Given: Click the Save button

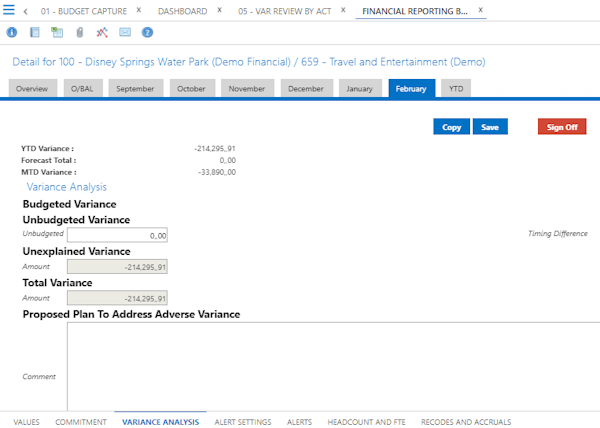Looking at the screenshot, I should point(490,127).
